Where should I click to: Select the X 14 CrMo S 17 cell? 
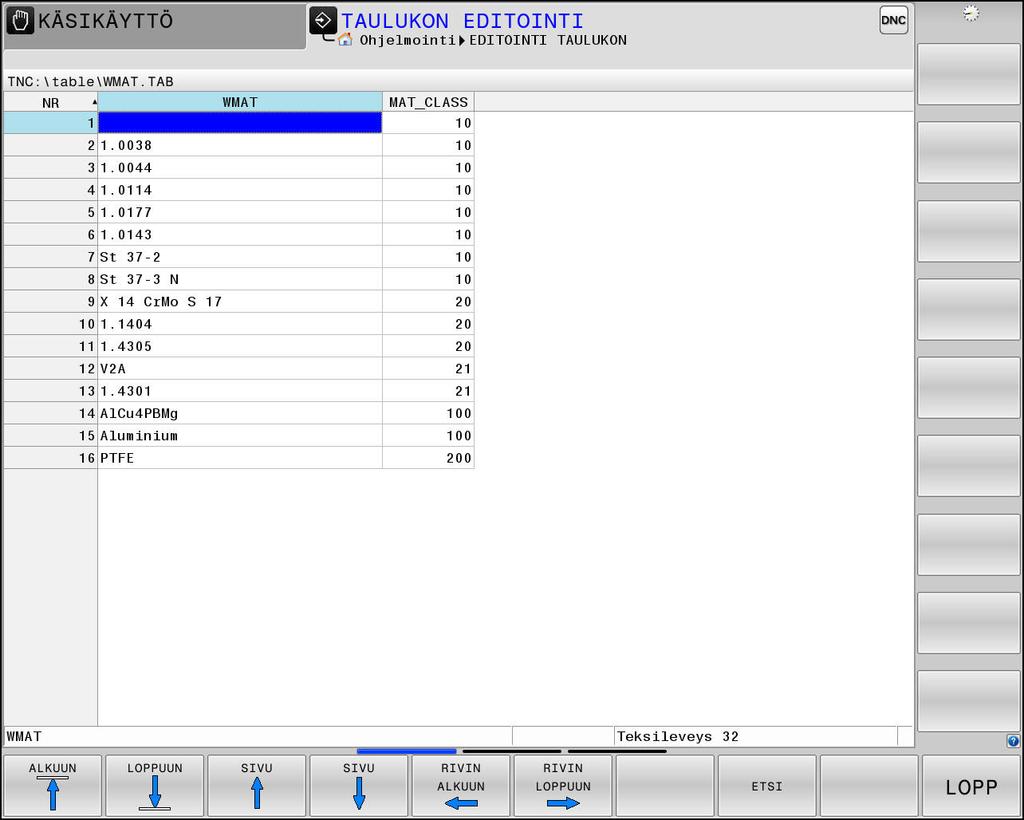tap(240, 302)
